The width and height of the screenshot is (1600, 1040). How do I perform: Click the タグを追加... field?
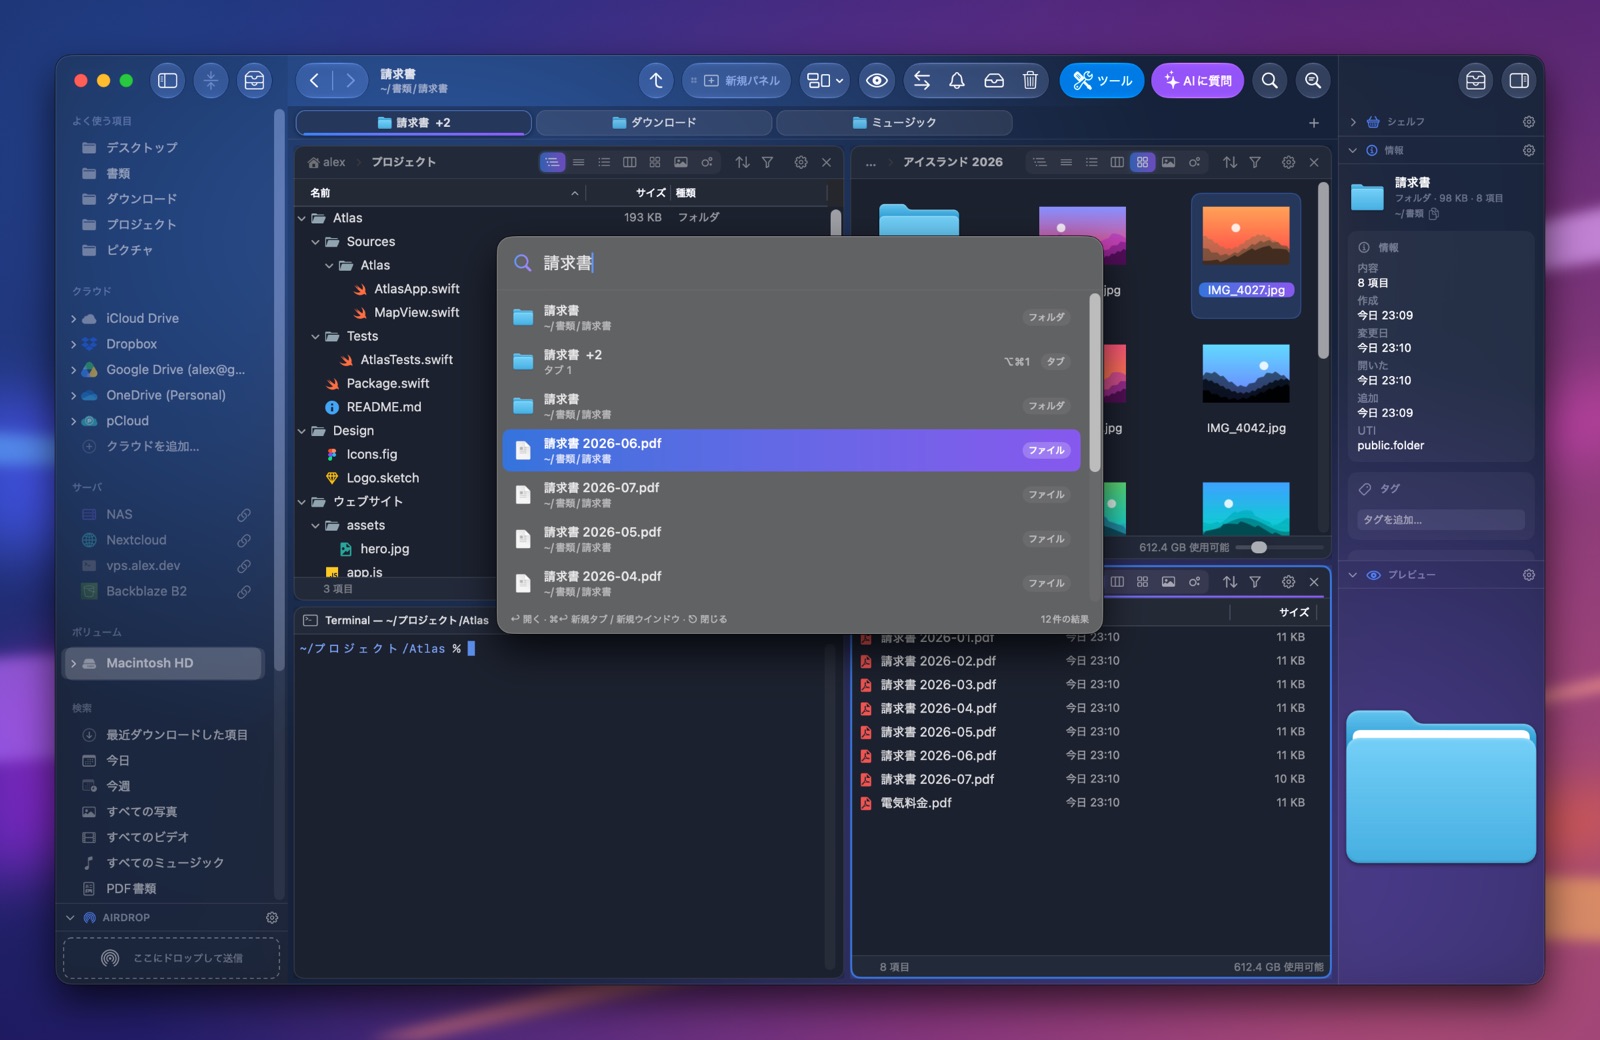1440,520
